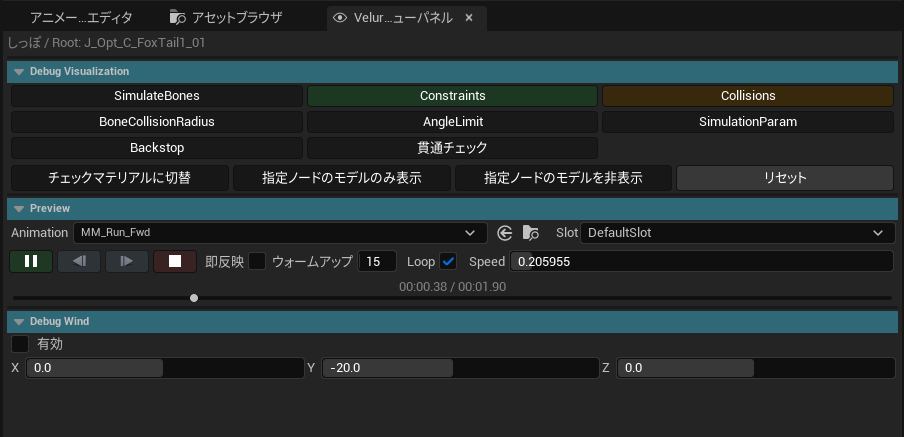Click the ウォームアップ value field 15
The width and height of the screenshot is (904, 437).
point(377,261)
